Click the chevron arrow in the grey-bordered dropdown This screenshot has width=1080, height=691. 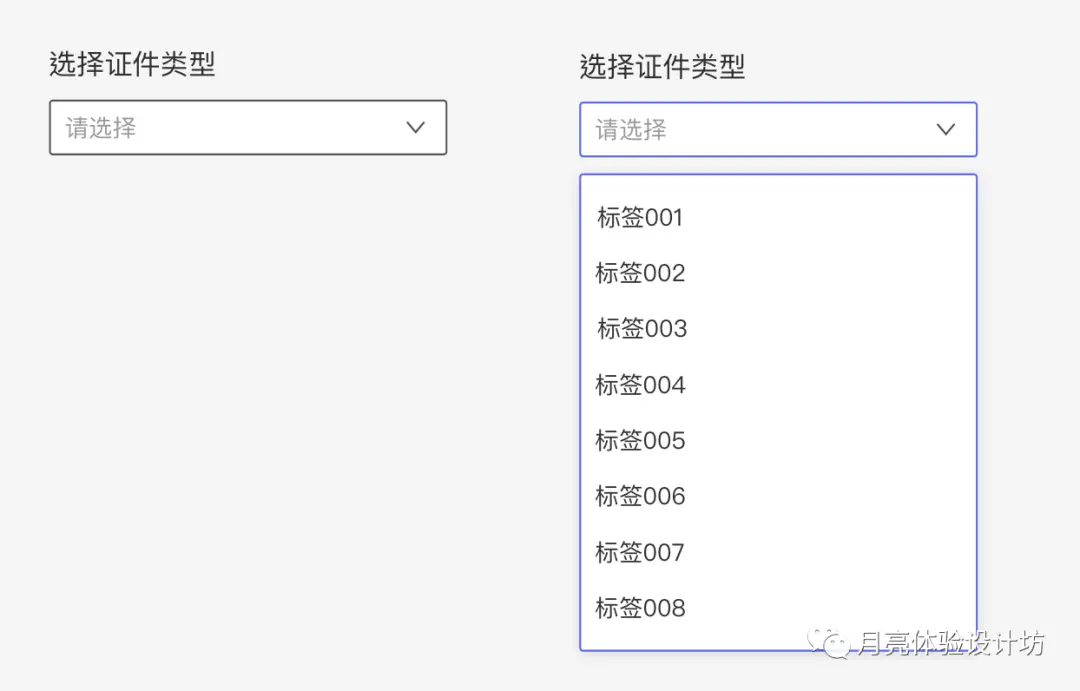(415, 127)
